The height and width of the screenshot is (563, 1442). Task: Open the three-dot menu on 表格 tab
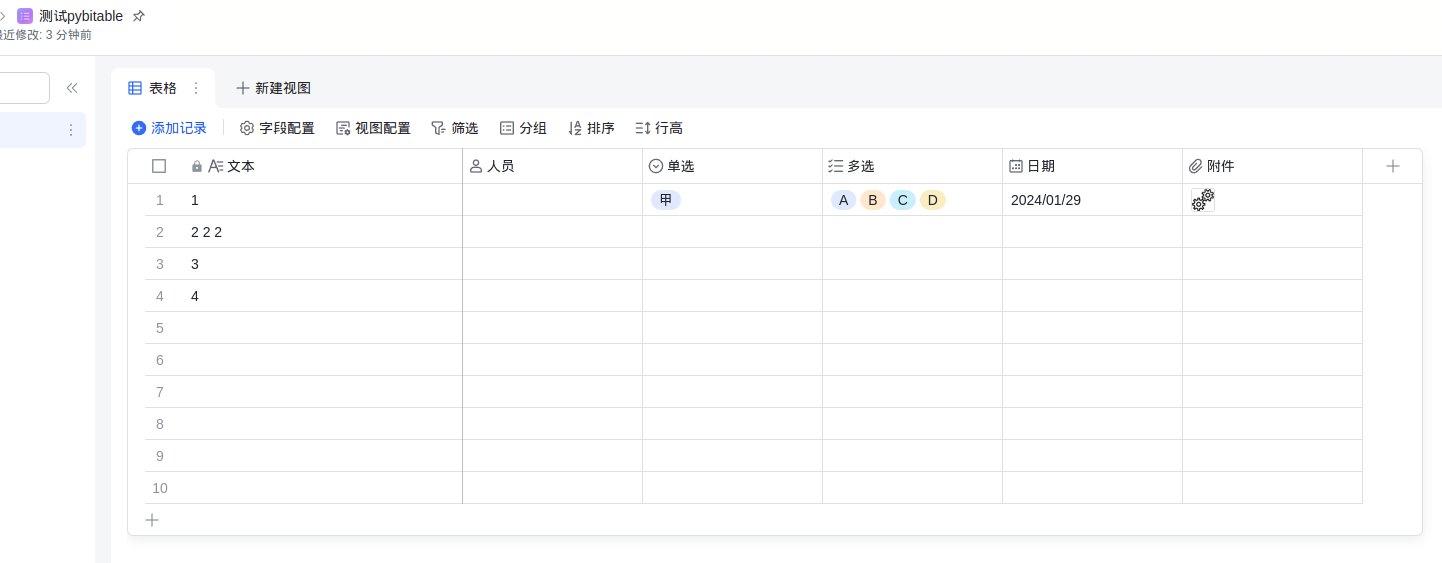tap(196, 88)
